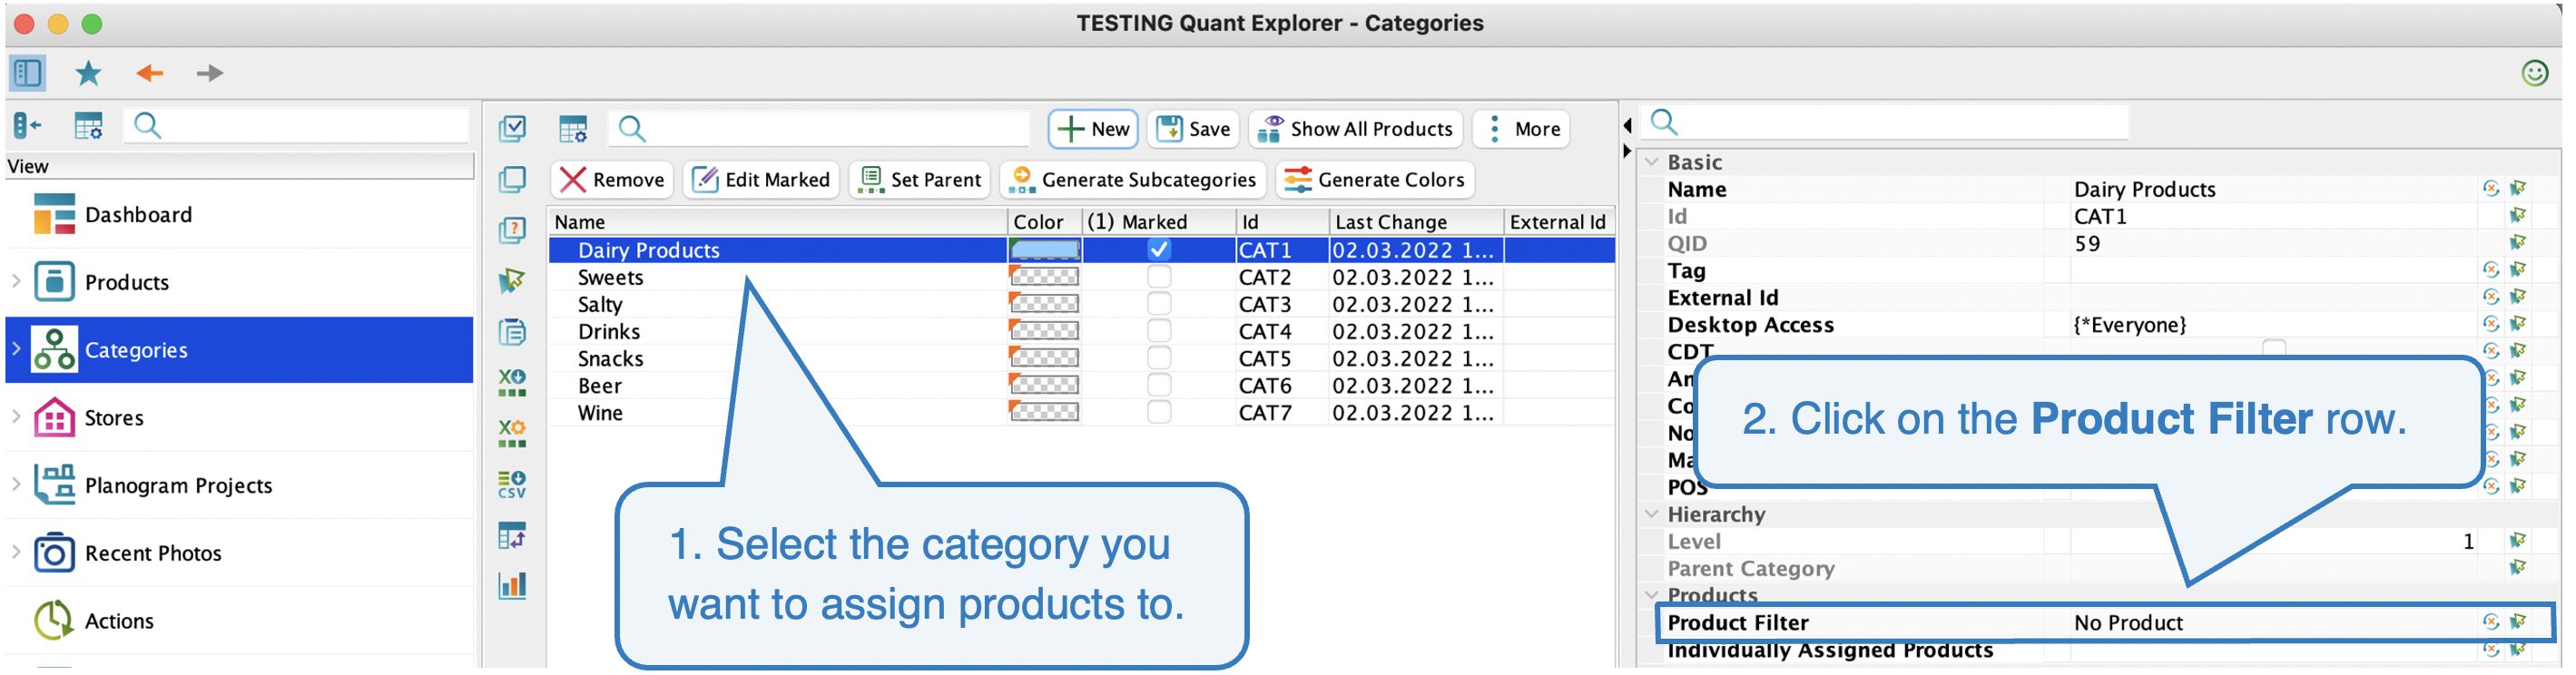Click the New button
Image resolution: width=2576 pixels, height=675 pixels.
point(1093,129)
